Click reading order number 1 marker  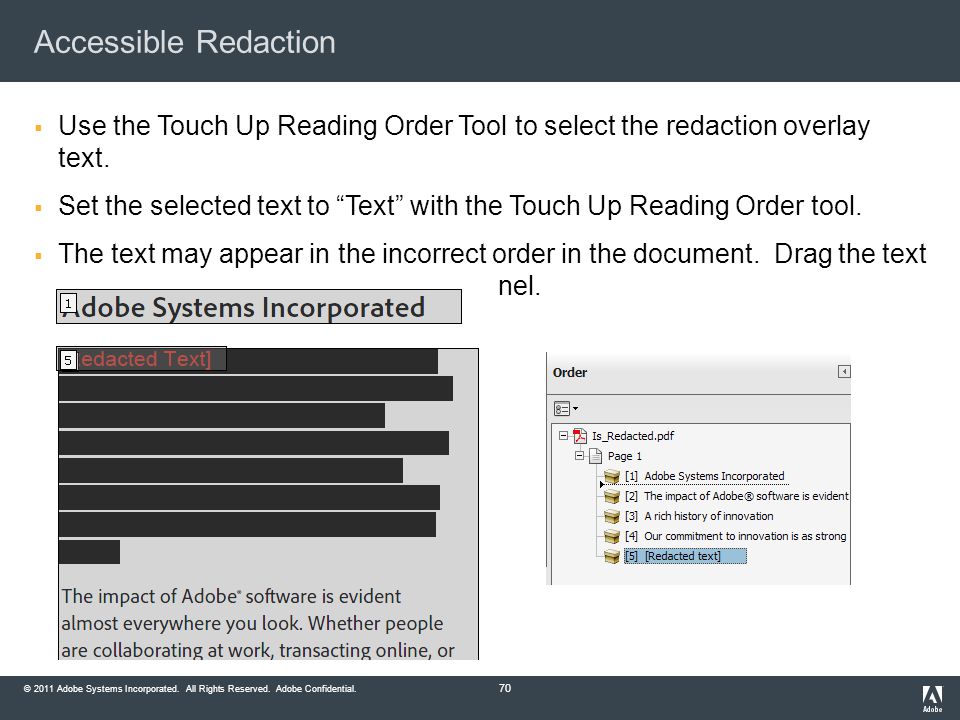pos(68,303)
